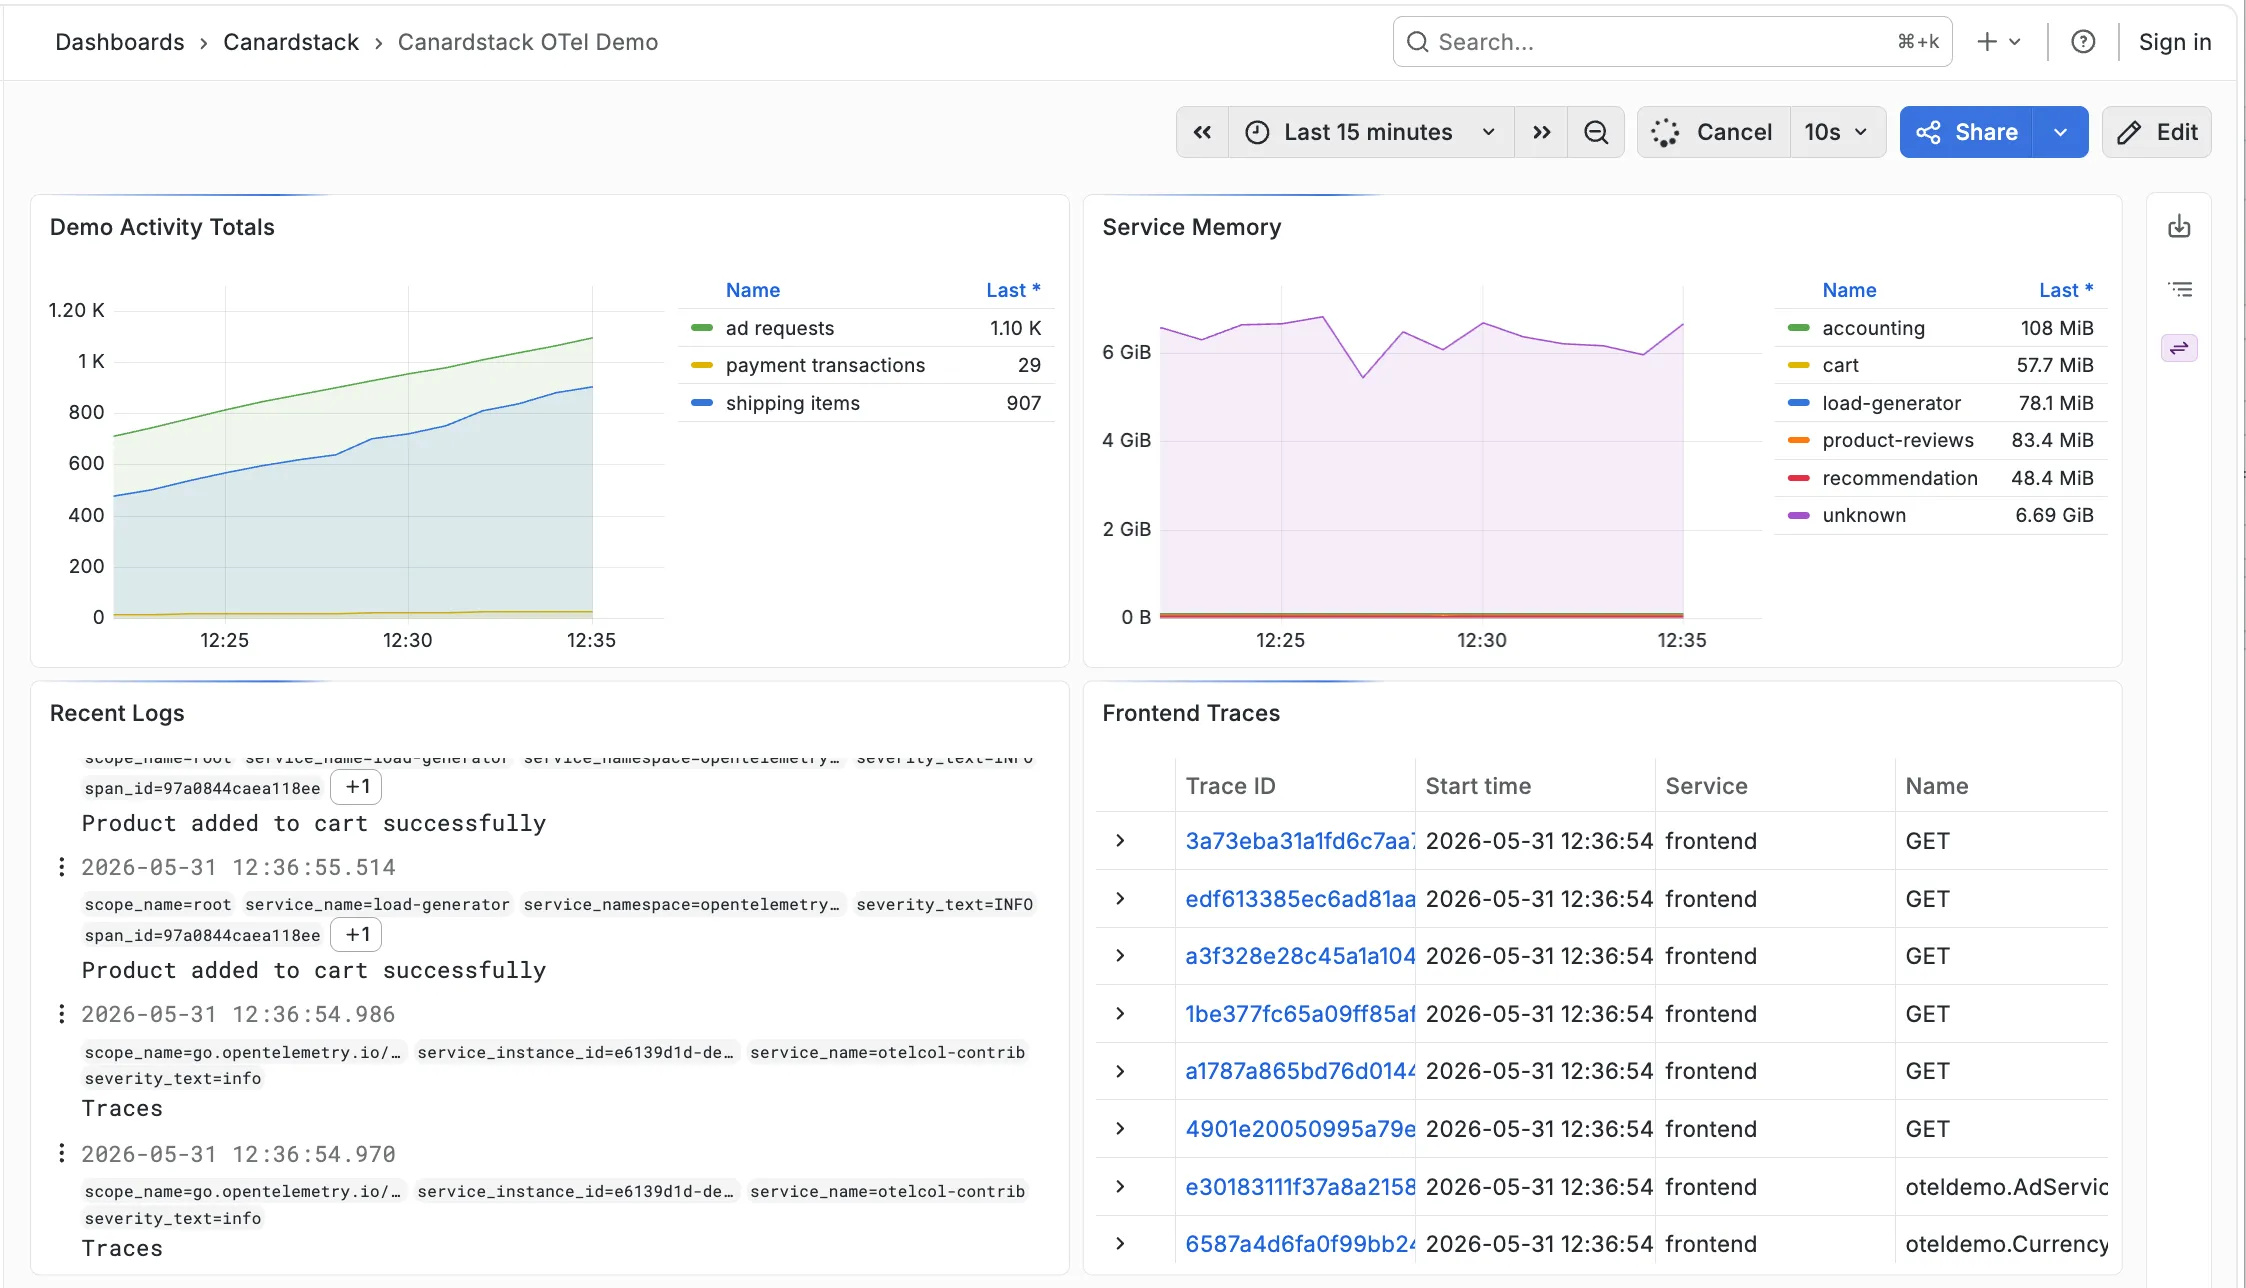Click the Sign in link
The width and height of the screenshot is (2246, 1288).
pyautogui.click(x=2175, y=42)
